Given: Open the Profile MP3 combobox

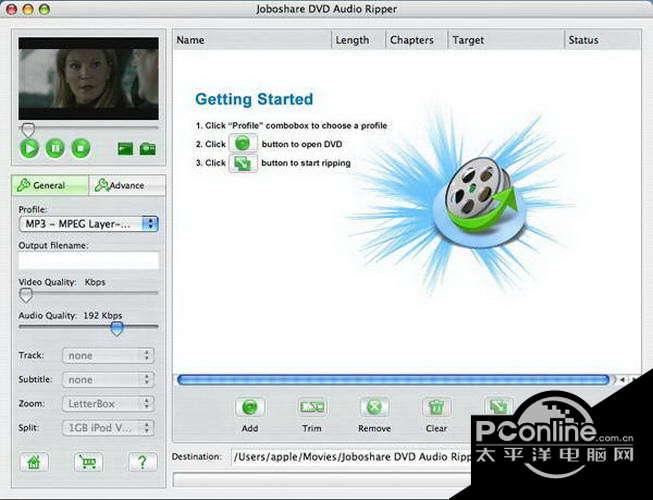Looking at the screenshot, I should click(89, 224).
